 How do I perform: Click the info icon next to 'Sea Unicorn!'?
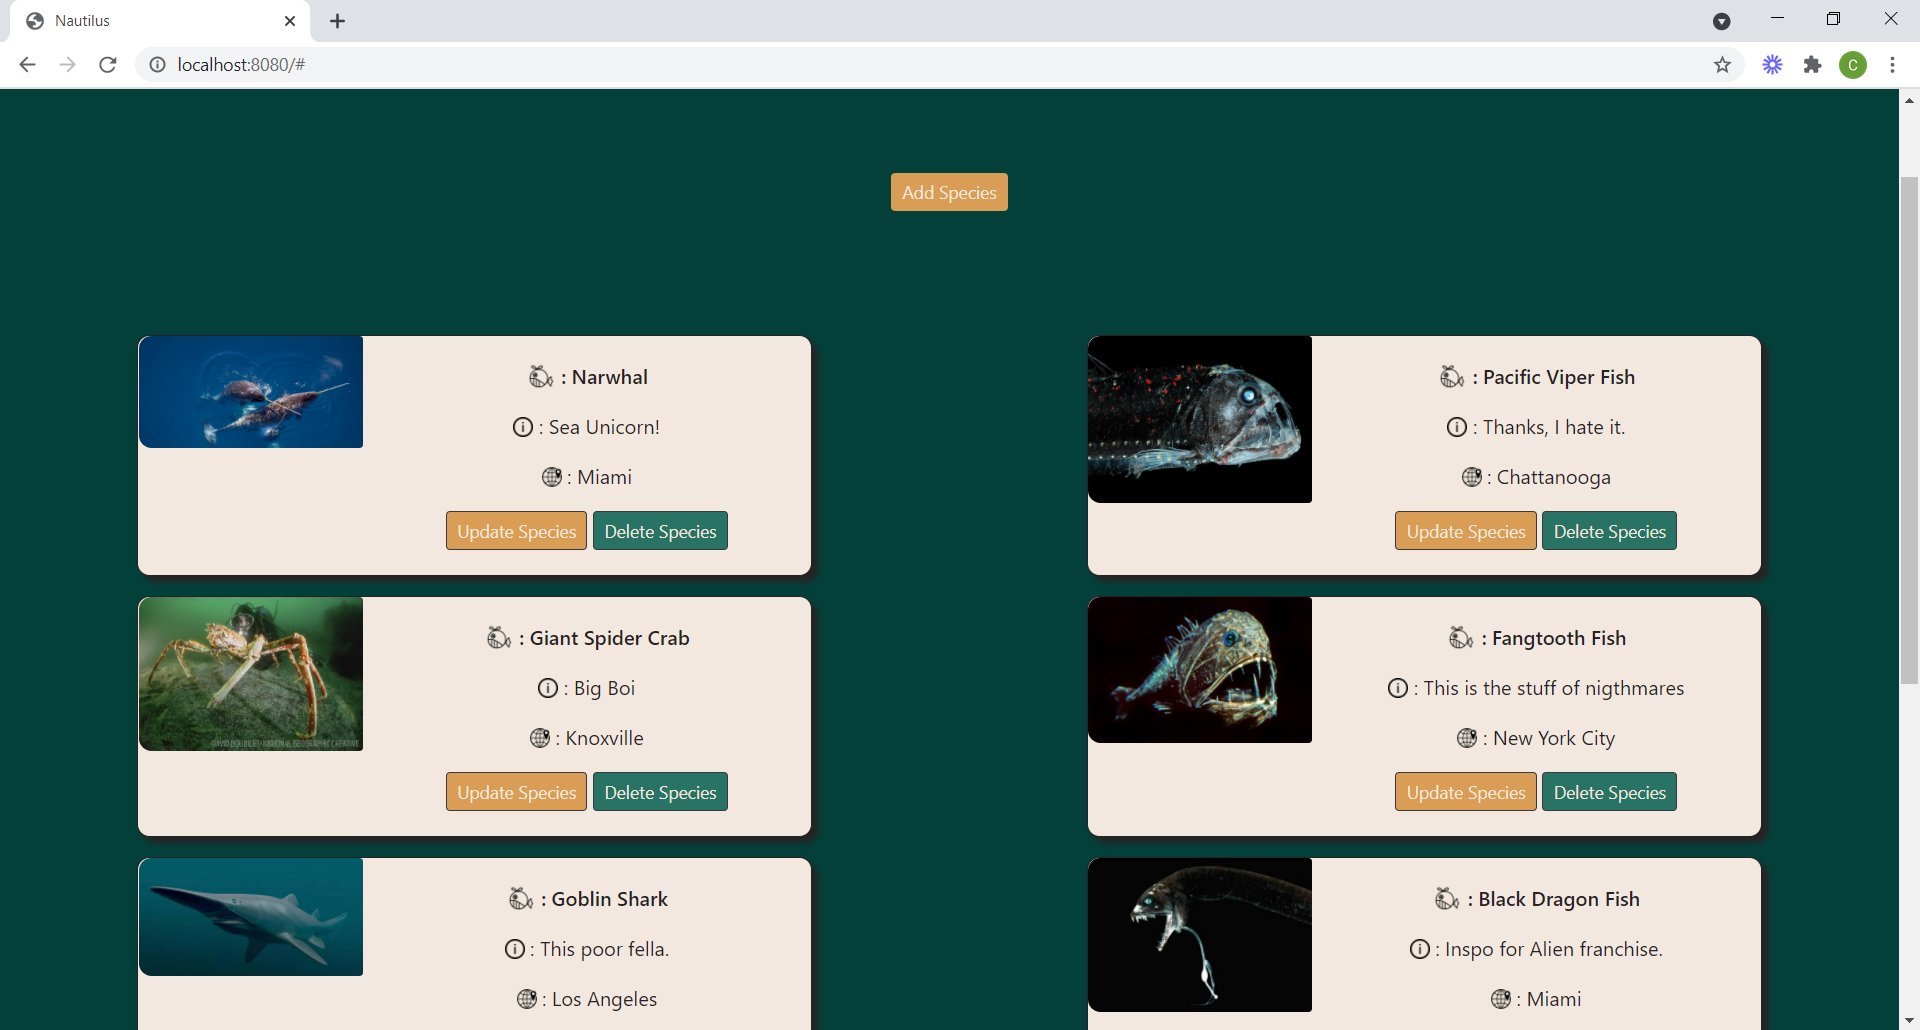click(524, 427)
